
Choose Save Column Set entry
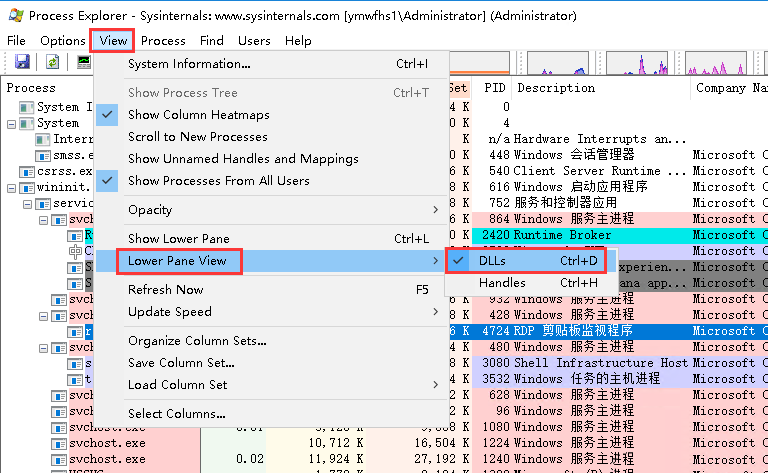(x=272, y=363)
